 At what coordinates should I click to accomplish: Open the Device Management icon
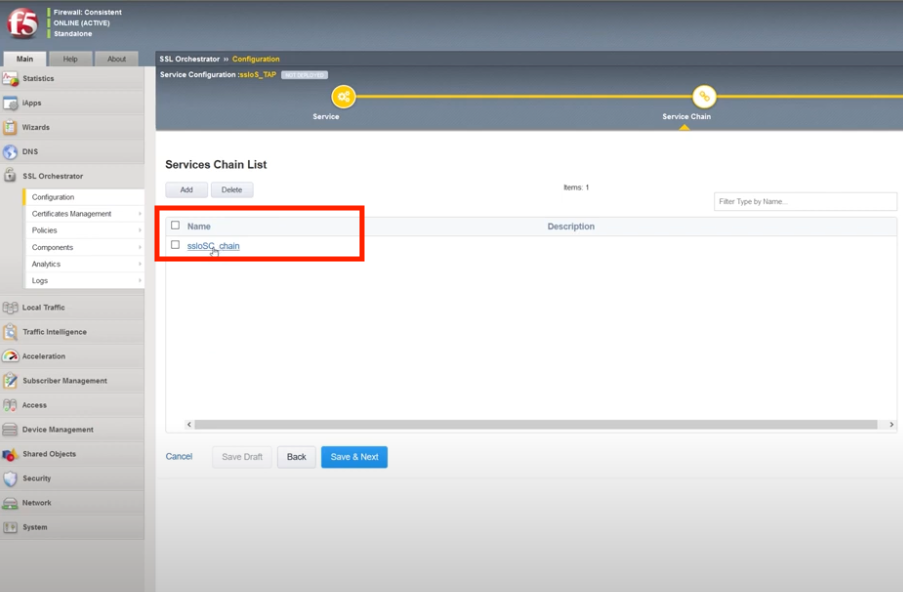[x=10, y=430]
